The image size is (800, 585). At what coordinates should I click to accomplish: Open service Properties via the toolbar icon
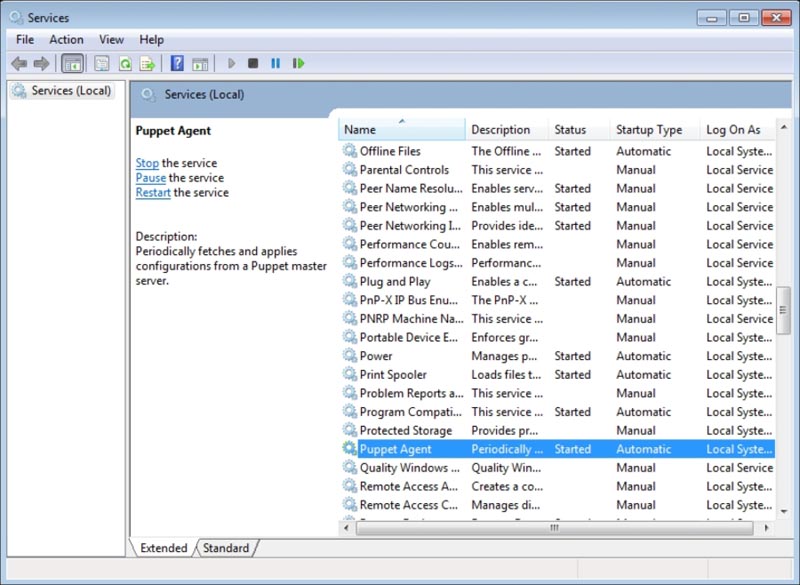pos(101,63)
